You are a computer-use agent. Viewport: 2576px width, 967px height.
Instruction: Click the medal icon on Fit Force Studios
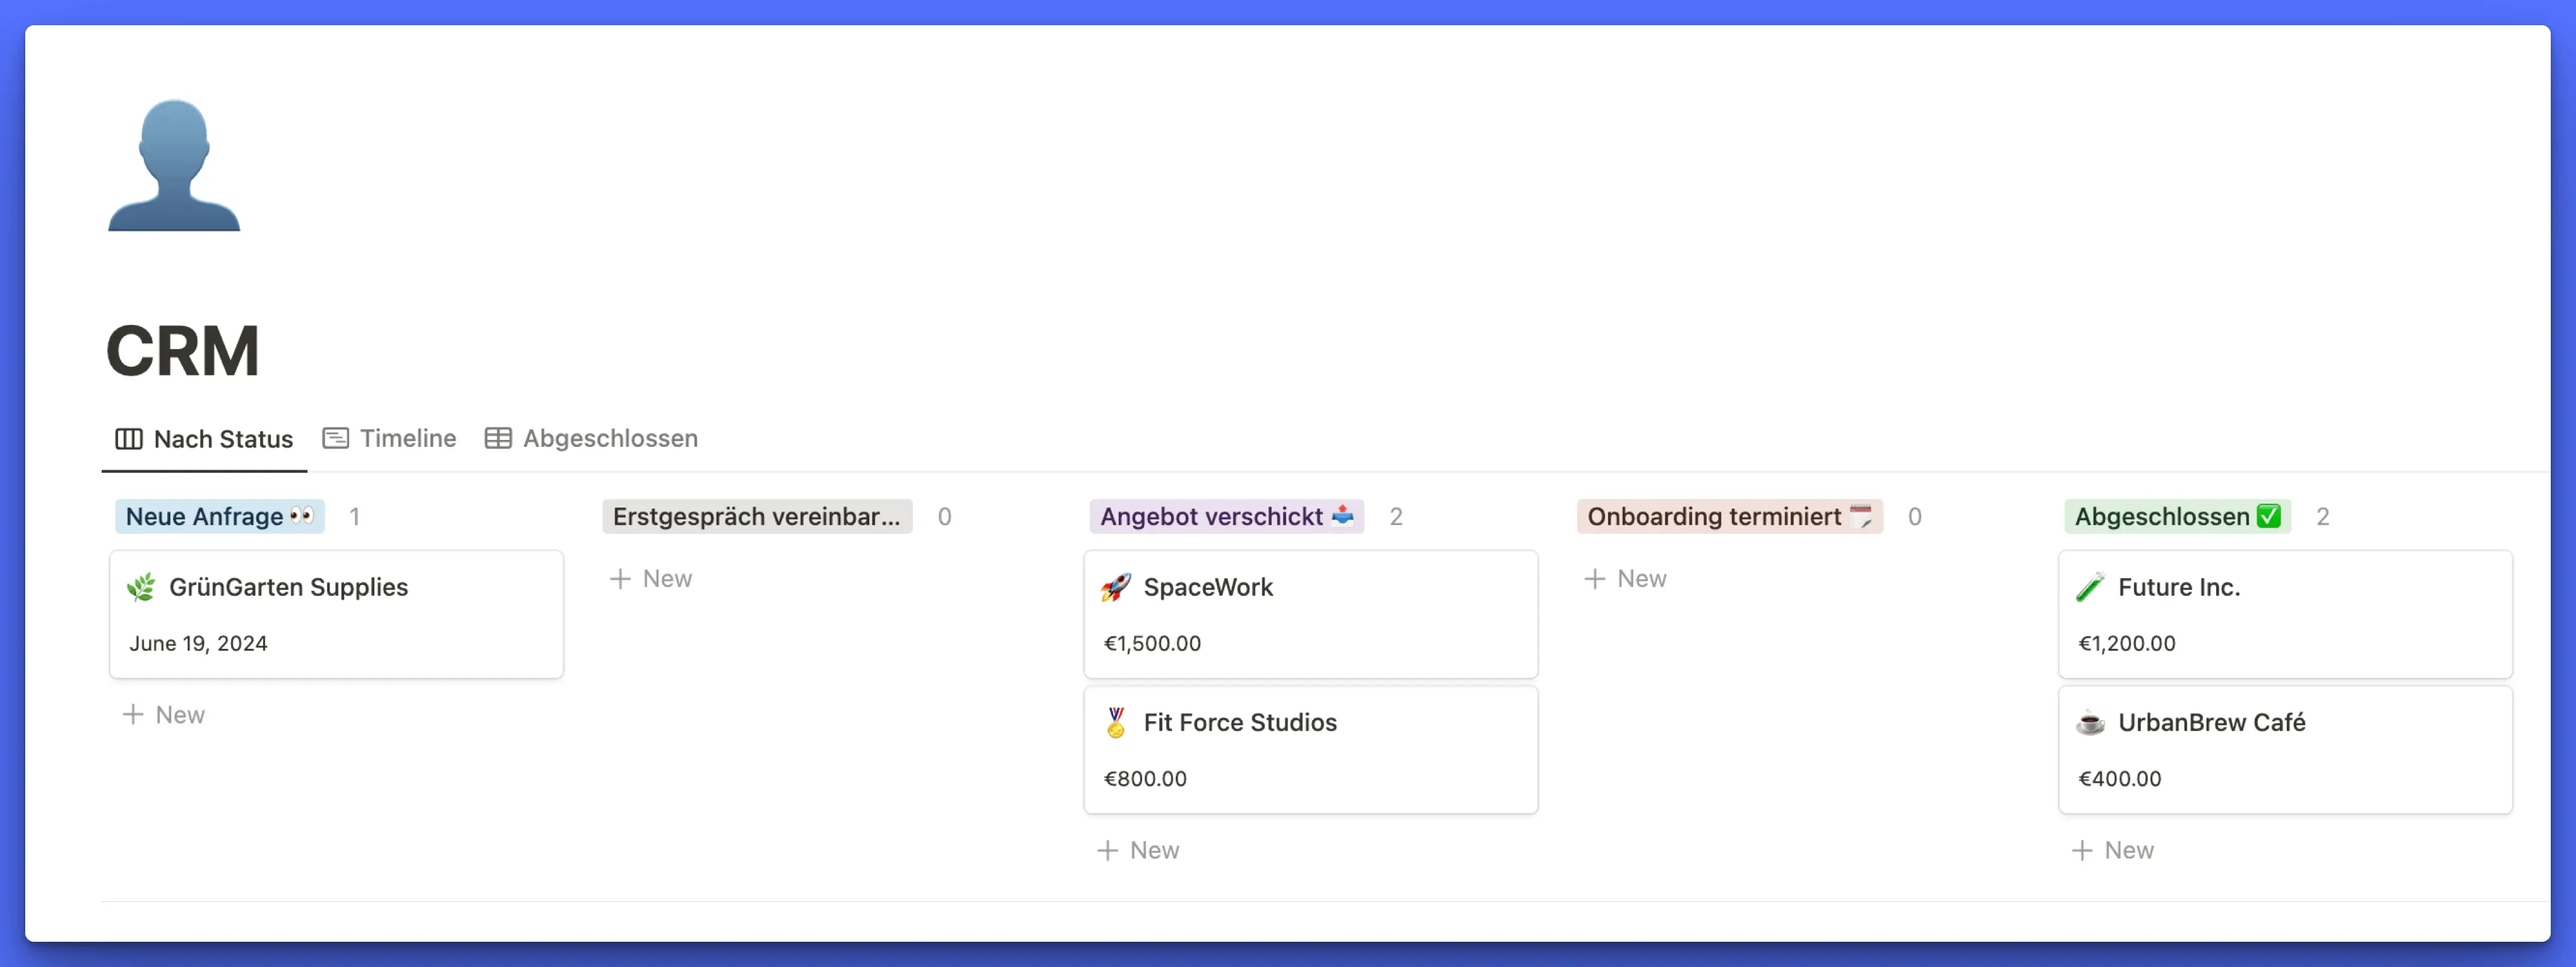1115,722
